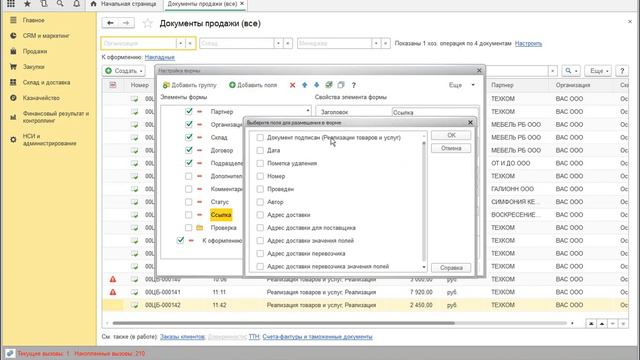Screen dimensions: 640x360
Task: Check the Адрес доставки checkbox
Action: pyautogui.click(x=260, y=215)
